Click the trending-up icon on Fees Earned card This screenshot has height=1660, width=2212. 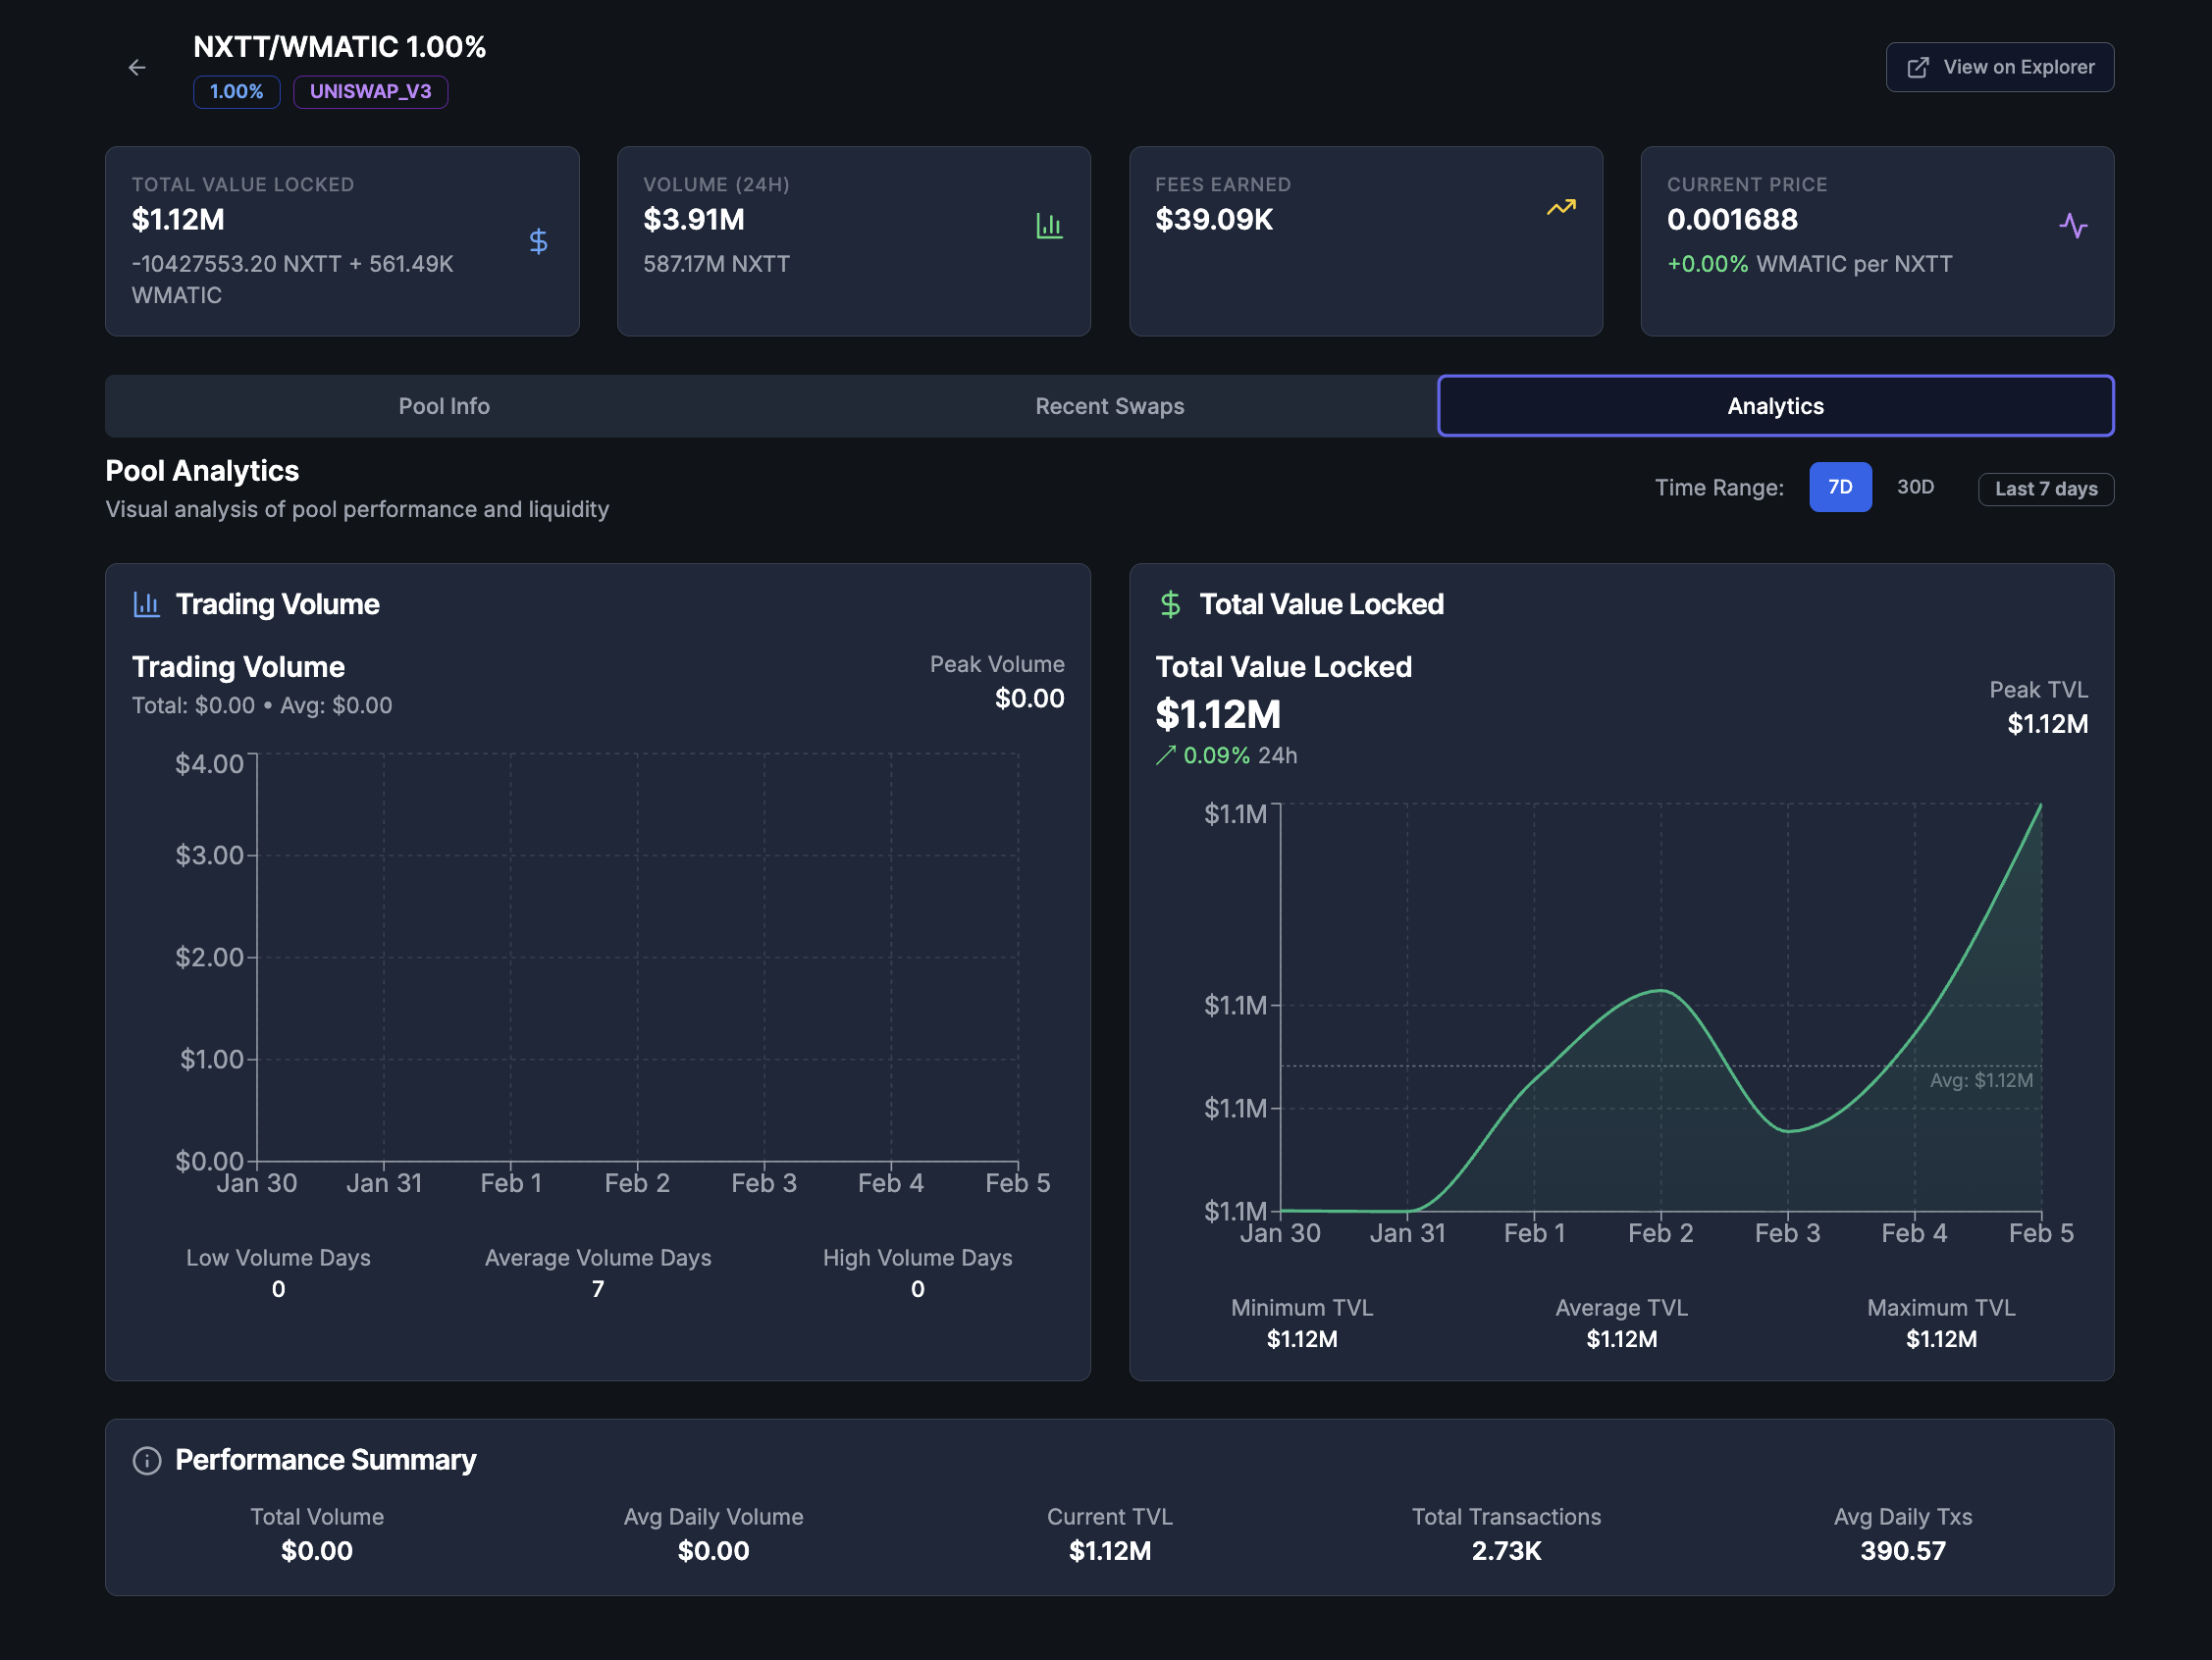tap(1562, 207)
